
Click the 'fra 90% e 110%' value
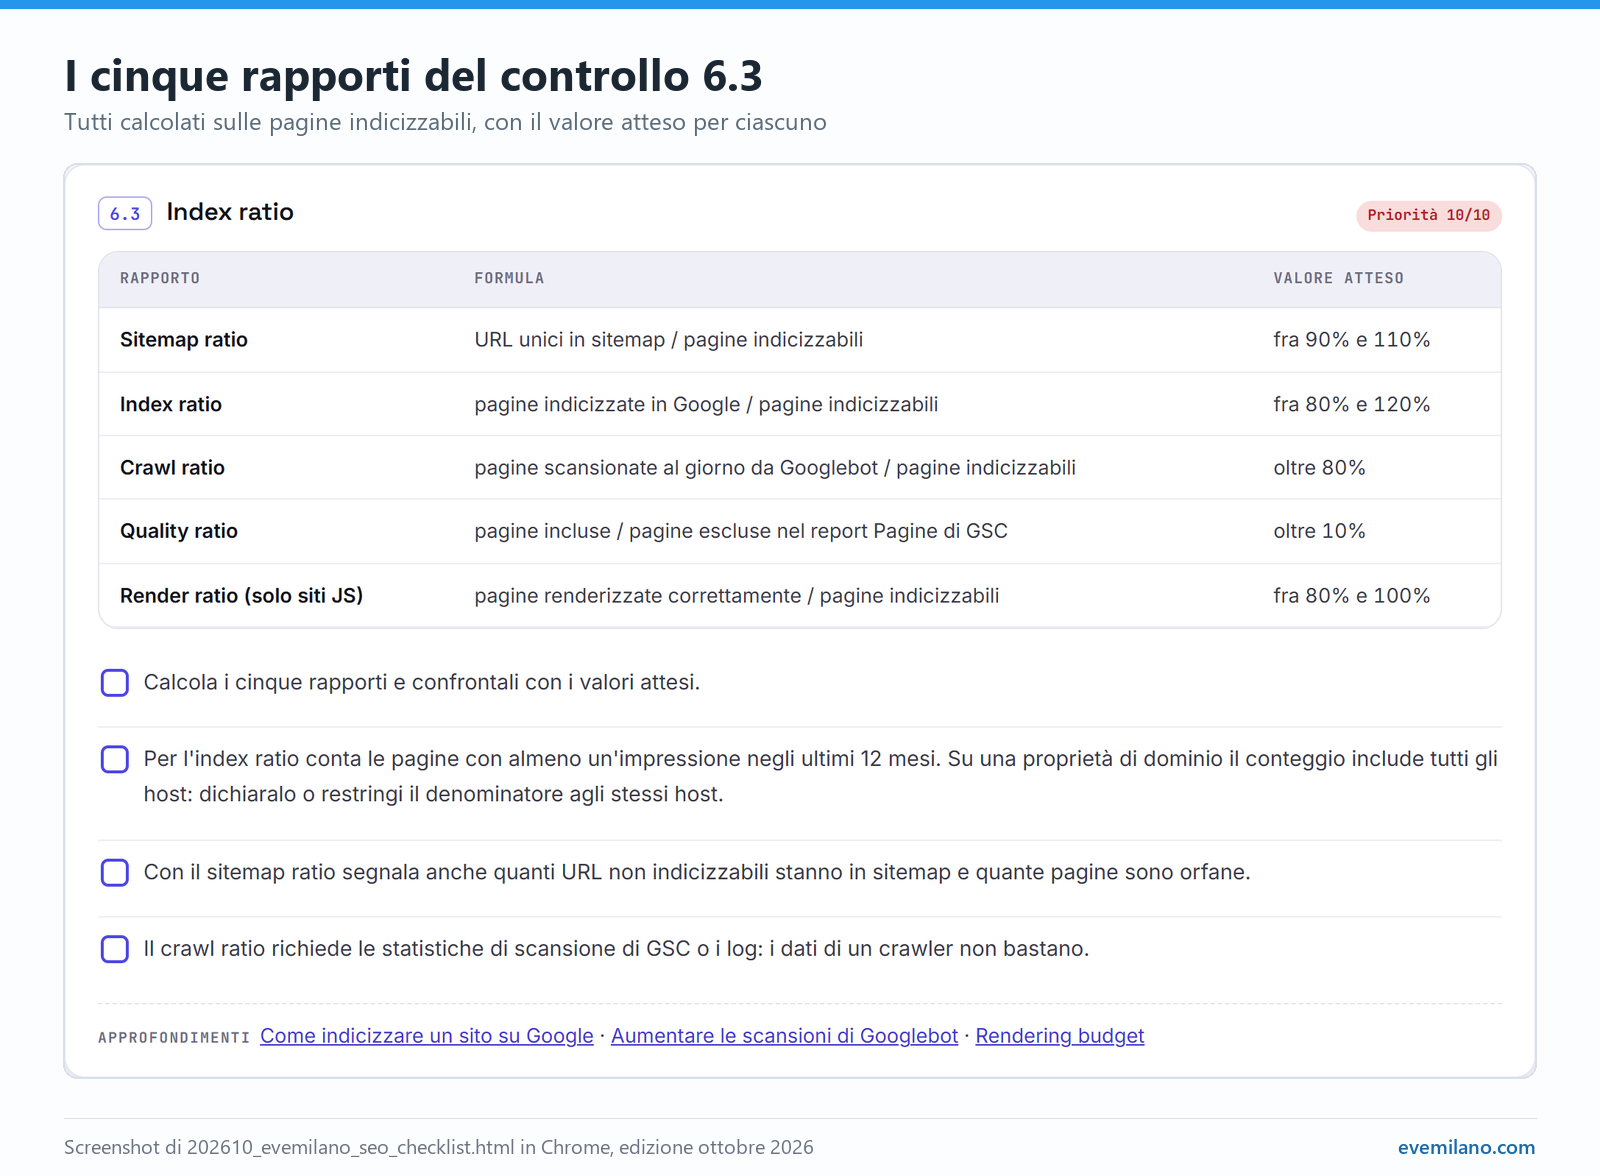click(x=1351, y=340)
